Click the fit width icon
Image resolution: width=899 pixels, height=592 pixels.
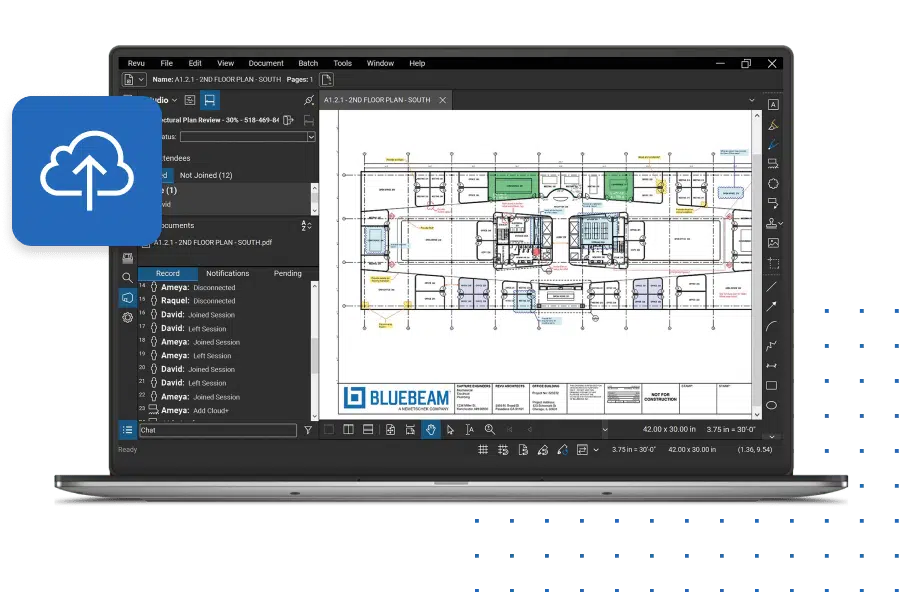[x=411, y=429]
